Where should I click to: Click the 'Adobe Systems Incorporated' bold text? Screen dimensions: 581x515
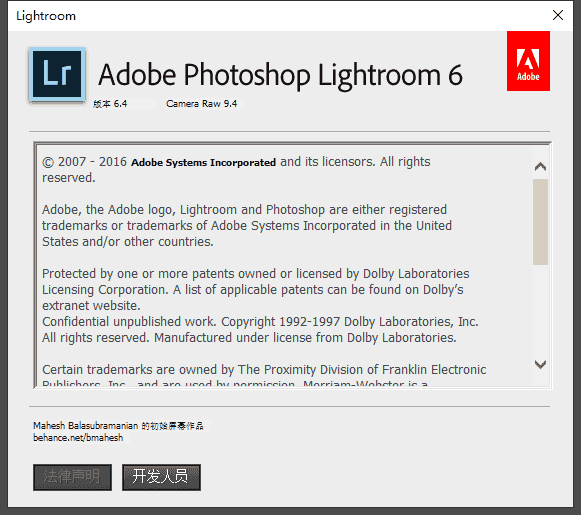click(203, 162)
